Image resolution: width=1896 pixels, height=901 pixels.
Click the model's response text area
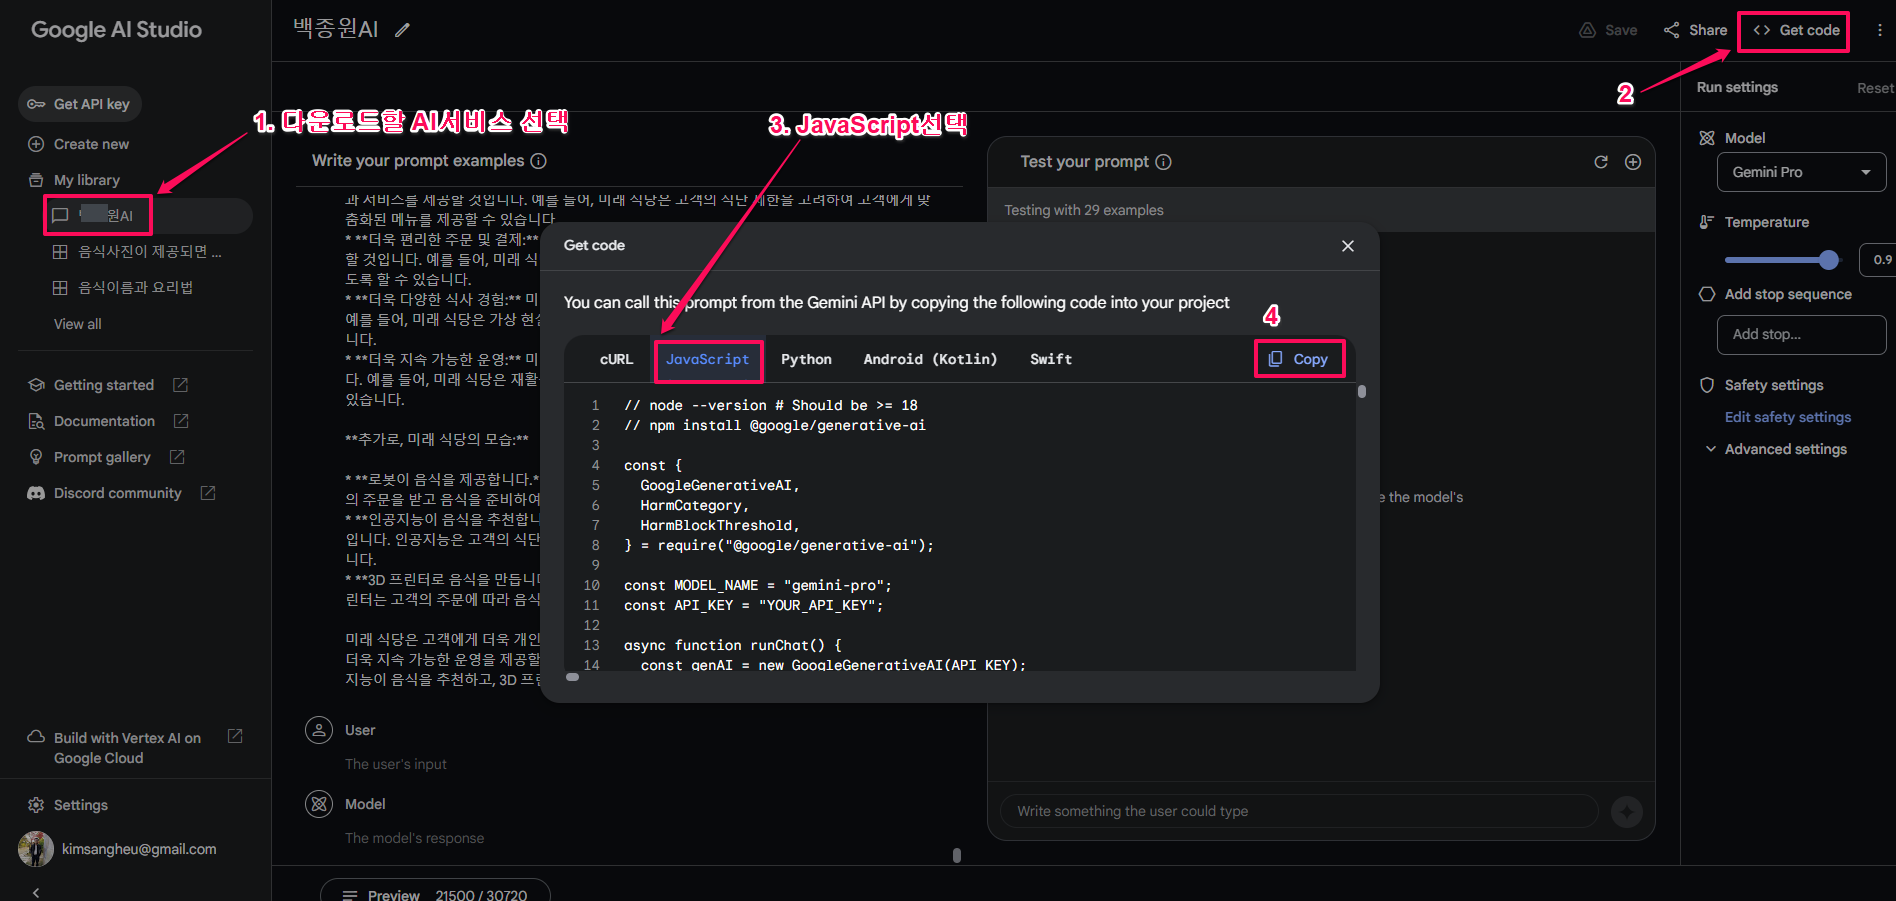(414, 838)
